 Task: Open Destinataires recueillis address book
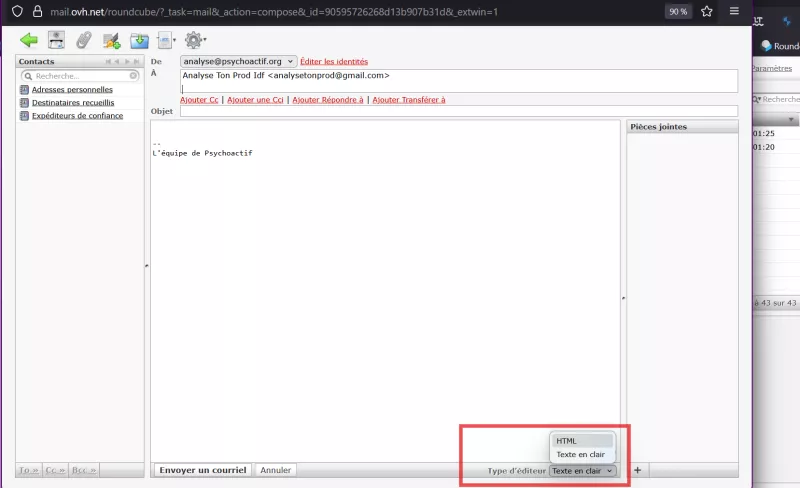(73, 103)
